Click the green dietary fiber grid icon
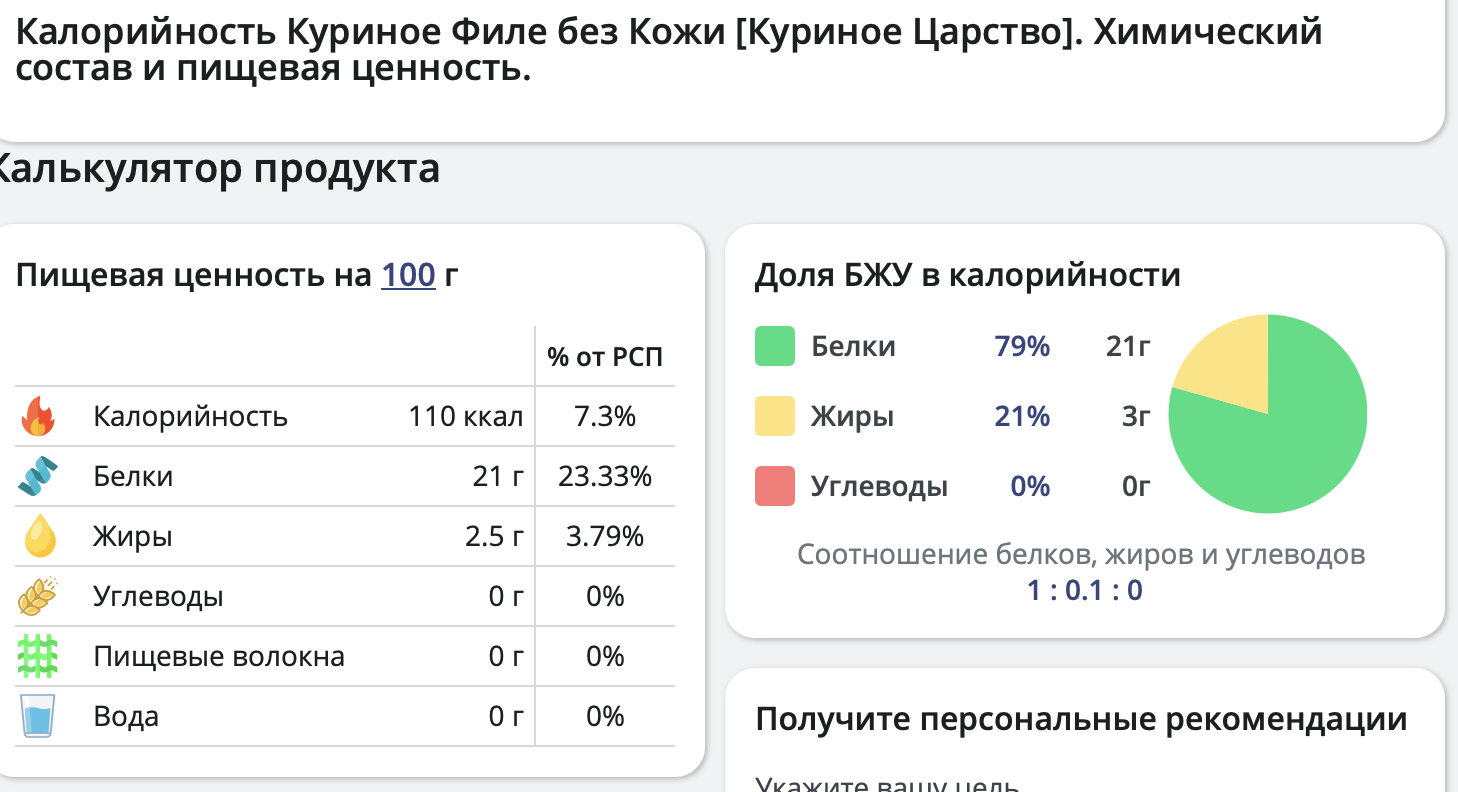 point(38,656)
